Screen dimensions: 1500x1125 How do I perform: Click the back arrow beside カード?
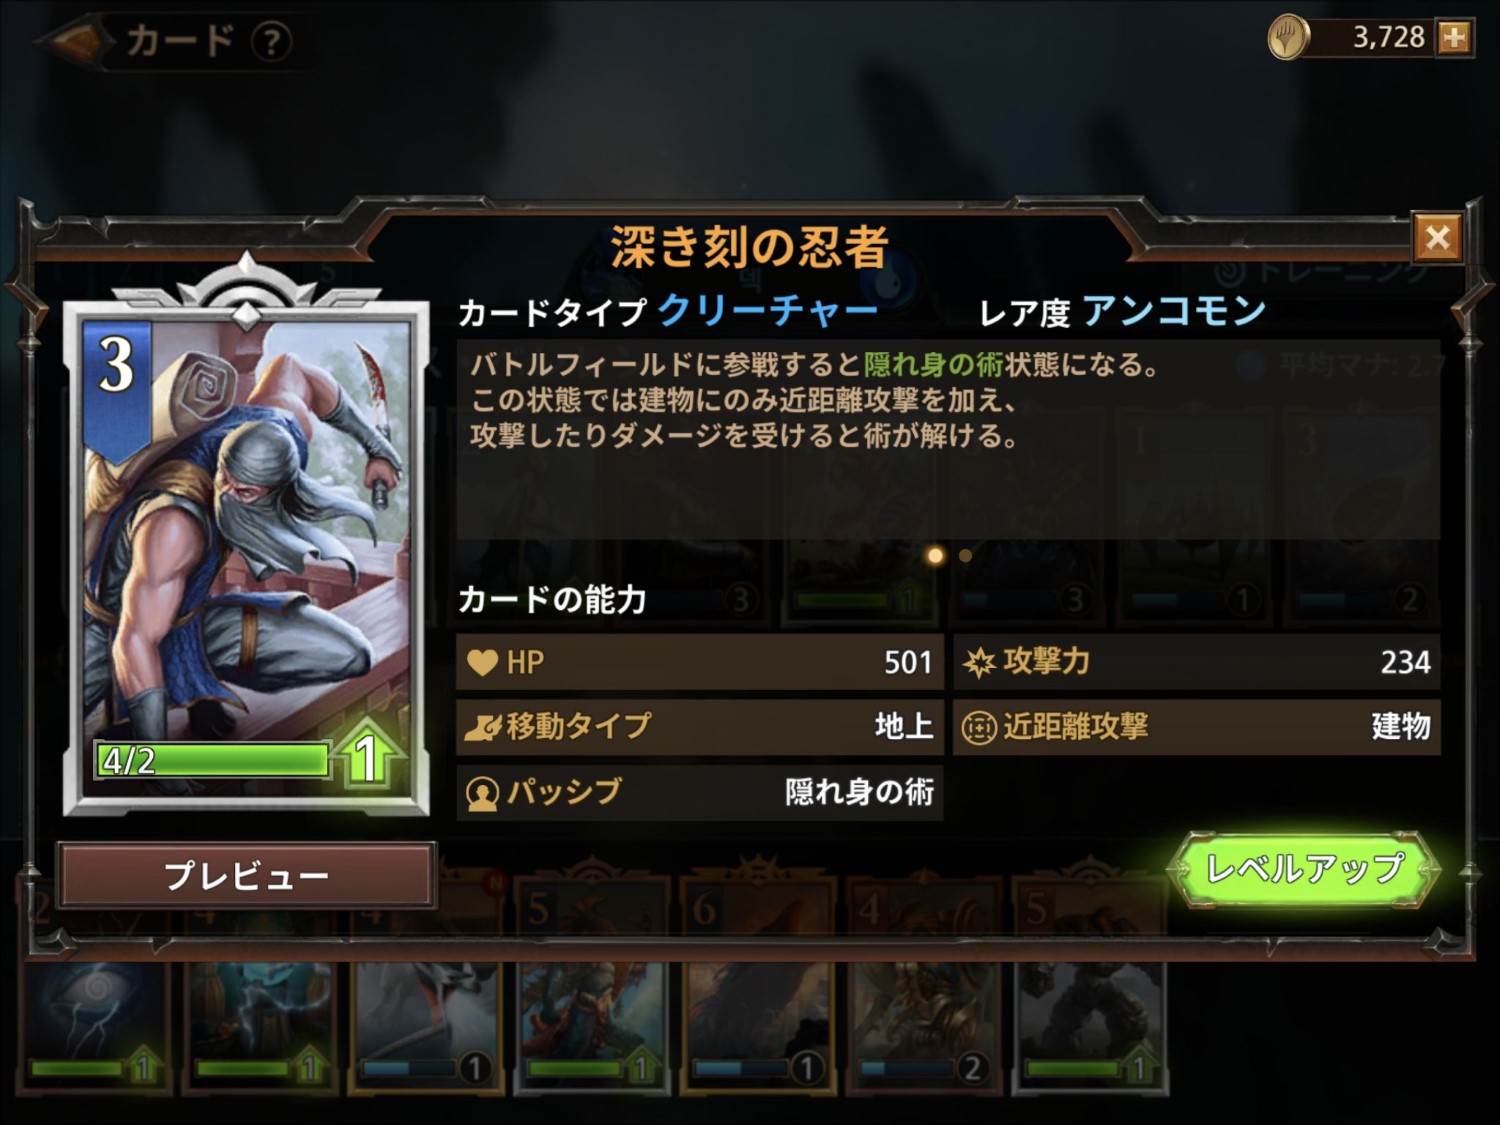click(x=70, y=42)
